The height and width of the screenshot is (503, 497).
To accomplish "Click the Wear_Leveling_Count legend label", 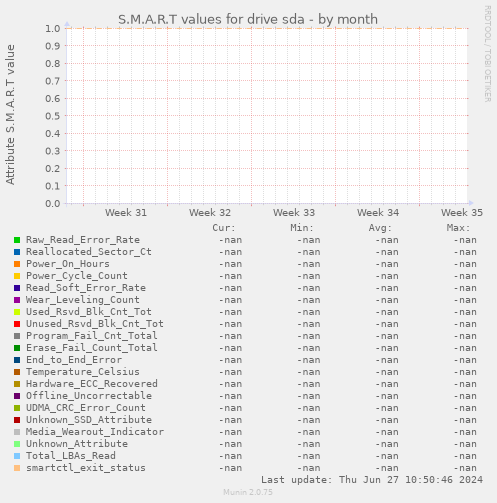I will click(x=83, y=300).
